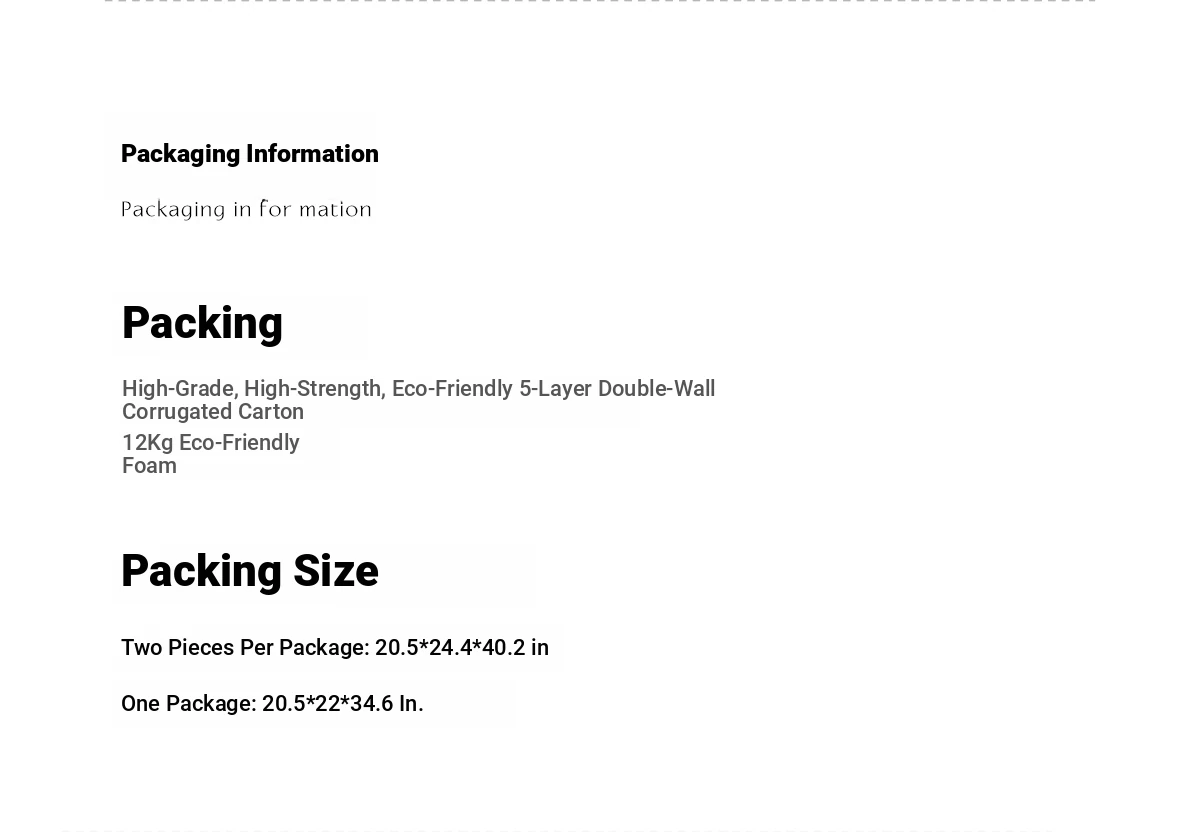Select the 20.5*22*34.6 In dimensions
The width and height of the screenshot is (1200, 832).
[x=342, y=704]
